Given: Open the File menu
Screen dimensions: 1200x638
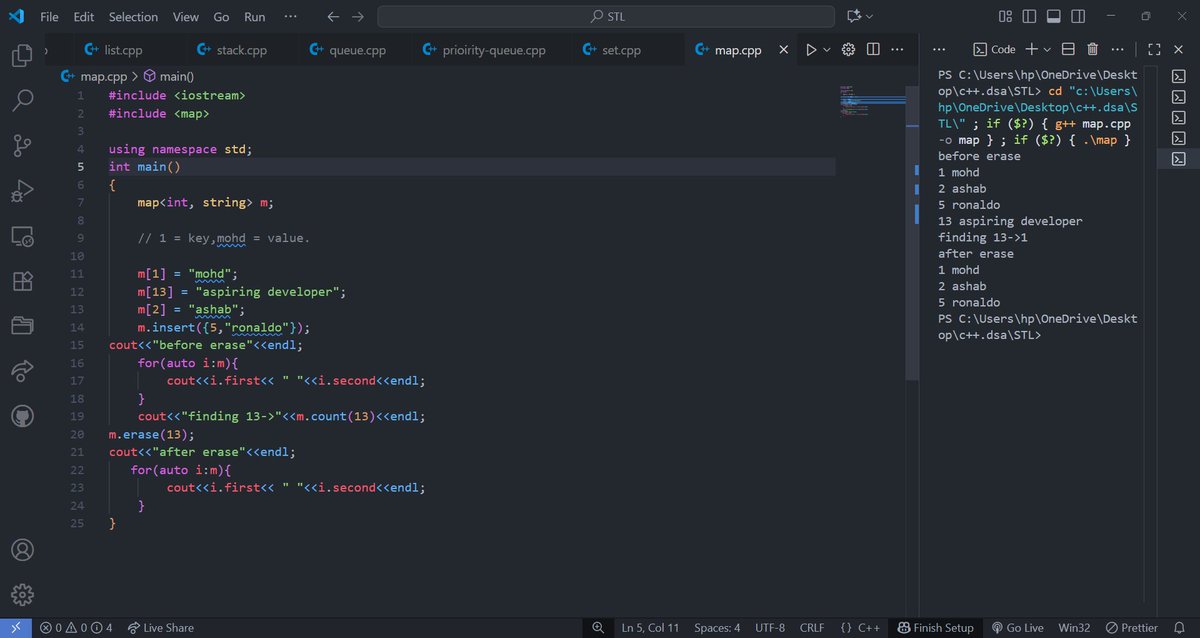Looking at the screenshot, I should click(x=49, y=16).
